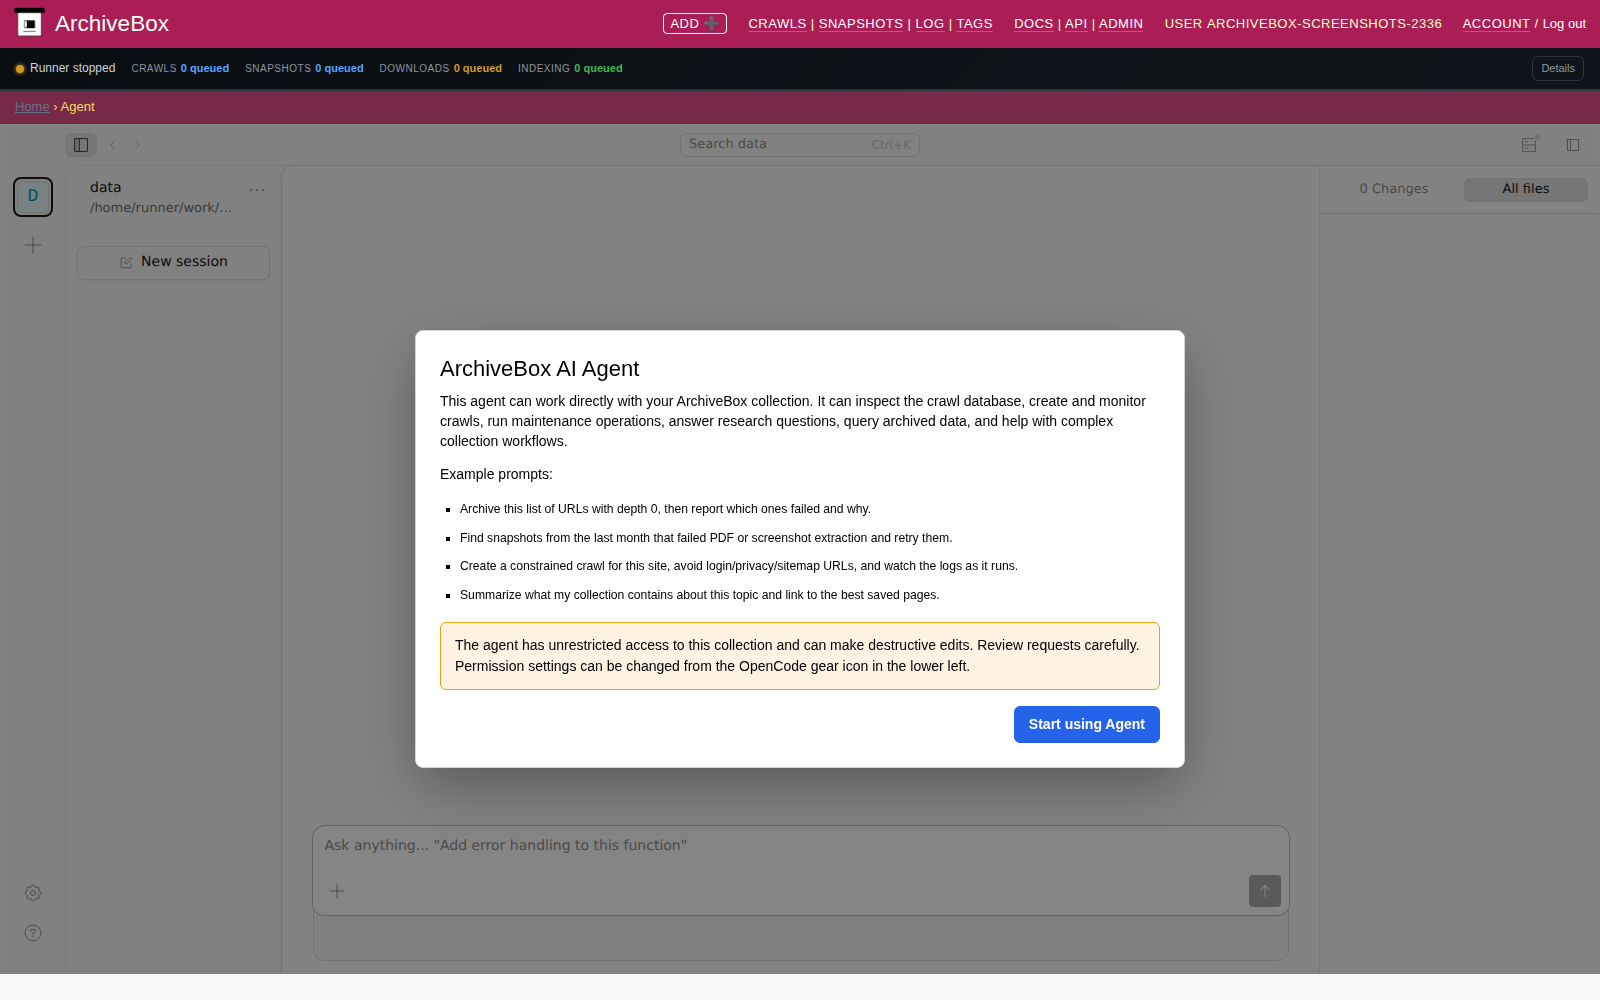The height and width of the screenshot is (1000, 1600).
Task: Open the ACCOUNT link
Action: 1496,24
